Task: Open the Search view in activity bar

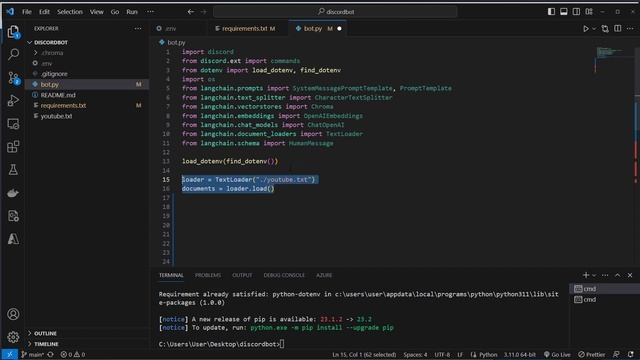Action: point(13,54)
